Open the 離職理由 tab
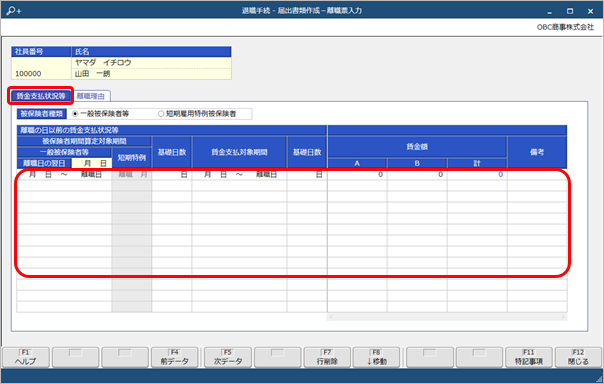Image resolution: width=604 pixels, height=384 pixels. pyautogui.click(x=91, y=96)
